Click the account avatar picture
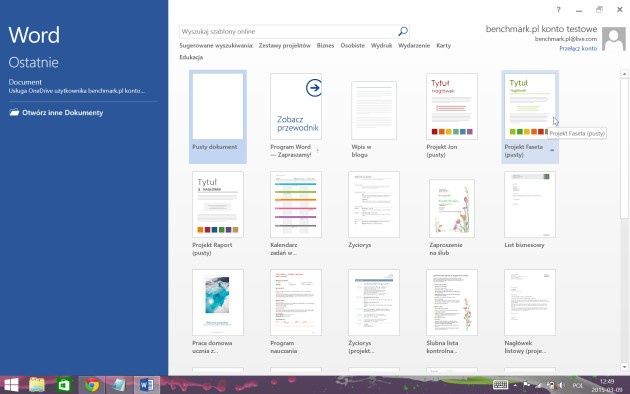The image size is (630, 394). [x=614, y=39]
